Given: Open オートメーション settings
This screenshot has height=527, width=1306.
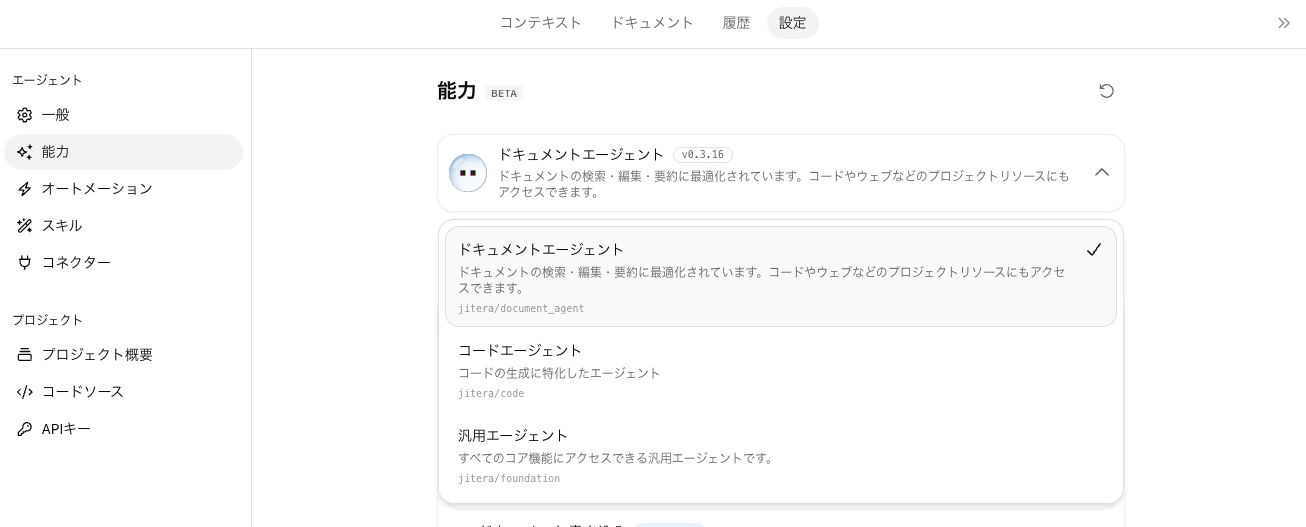Looking at the screenshot, I should 124,189.
